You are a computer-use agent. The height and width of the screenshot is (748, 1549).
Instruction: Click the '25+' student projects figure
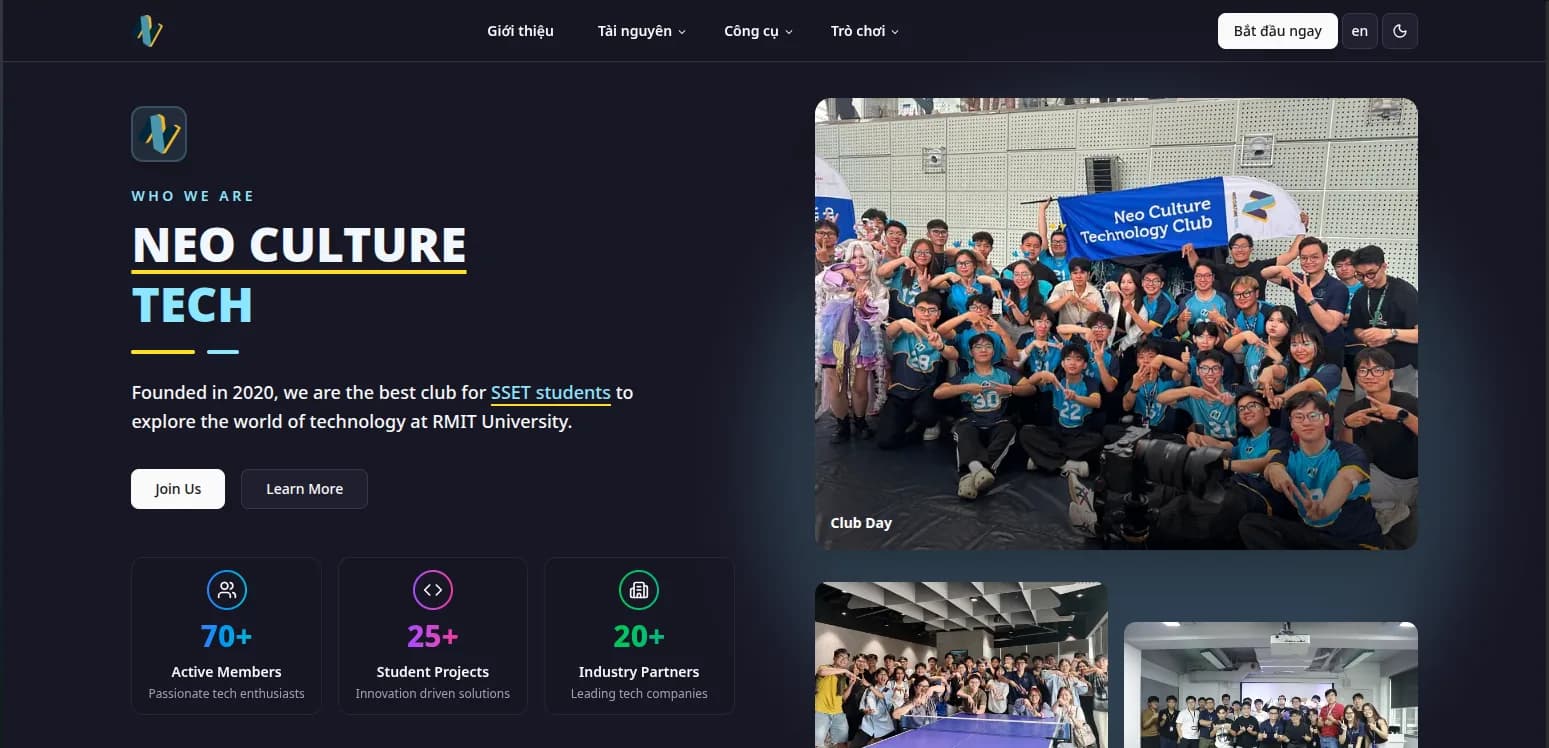pos(433,636)
